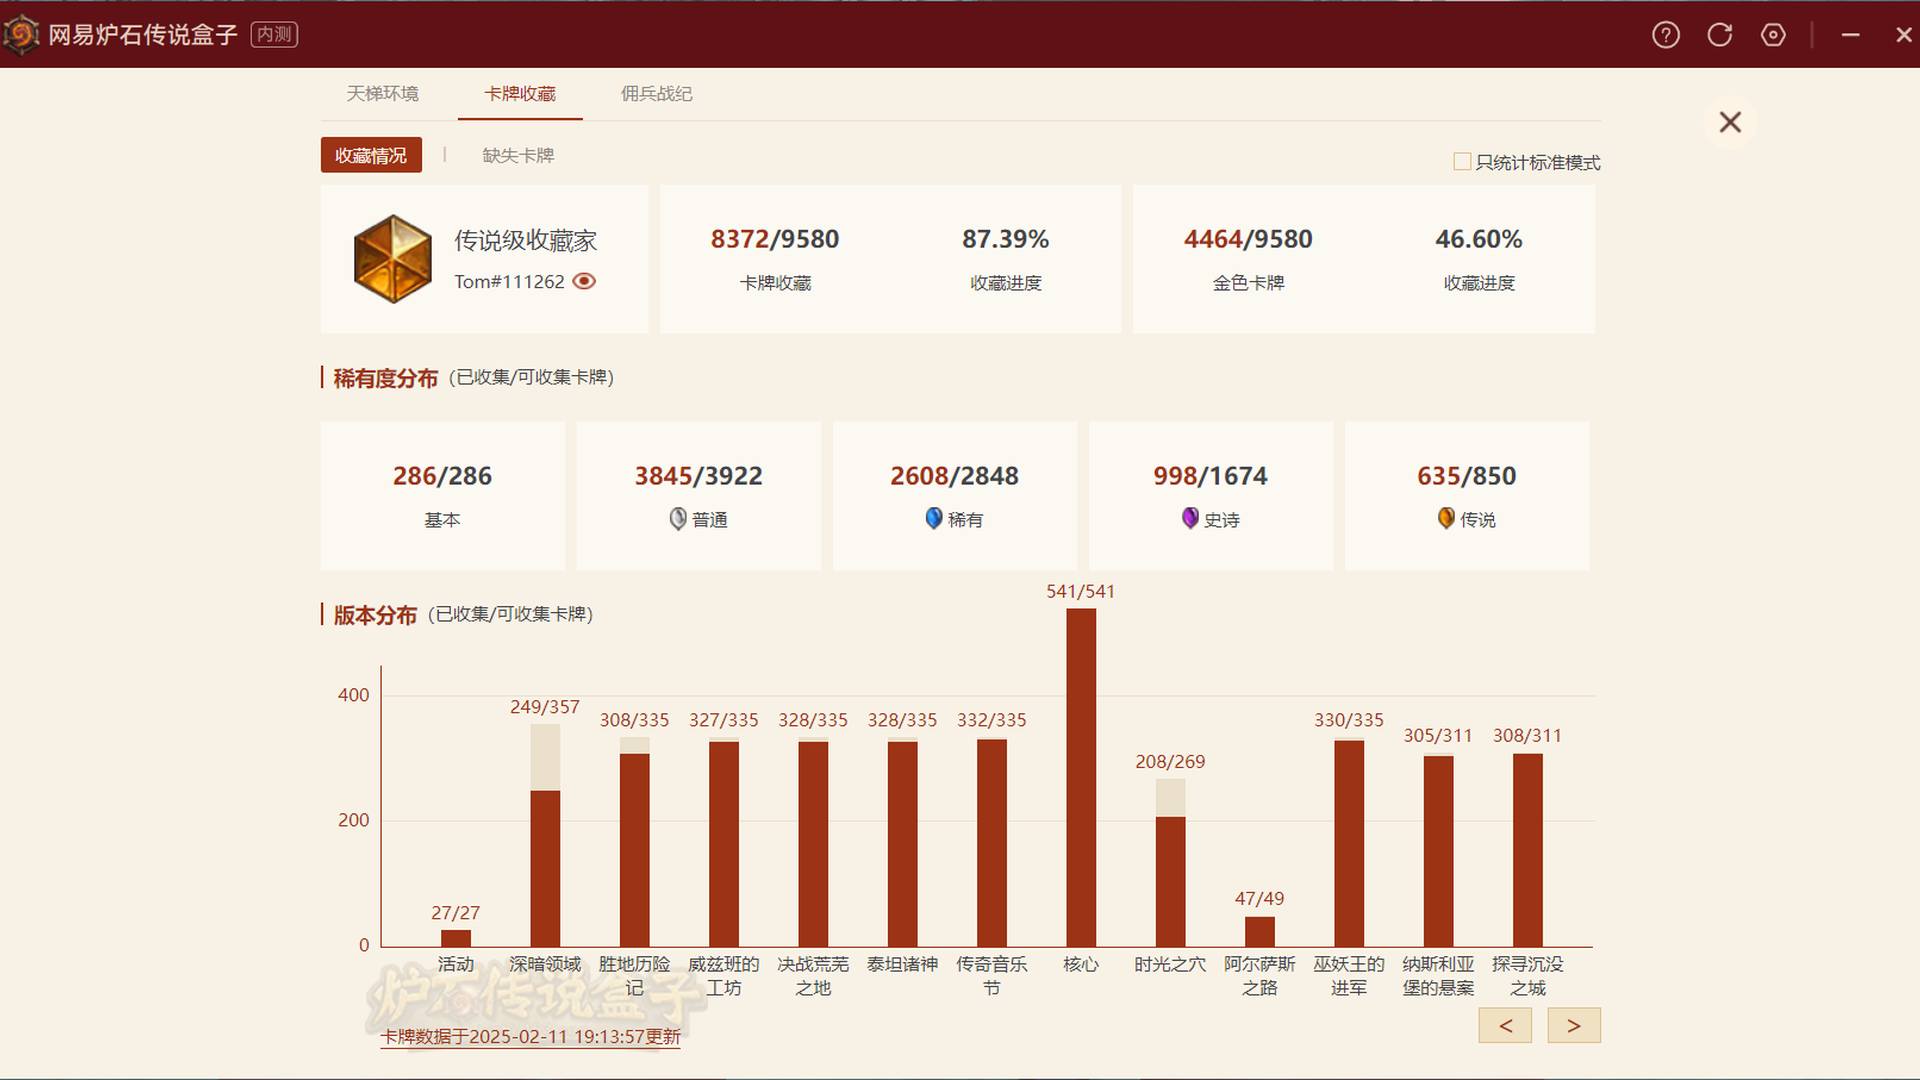This screenshot has width=1920, height=1080.
Task: Click the Tom#111262 battle tag
Action: click(509, 282)
